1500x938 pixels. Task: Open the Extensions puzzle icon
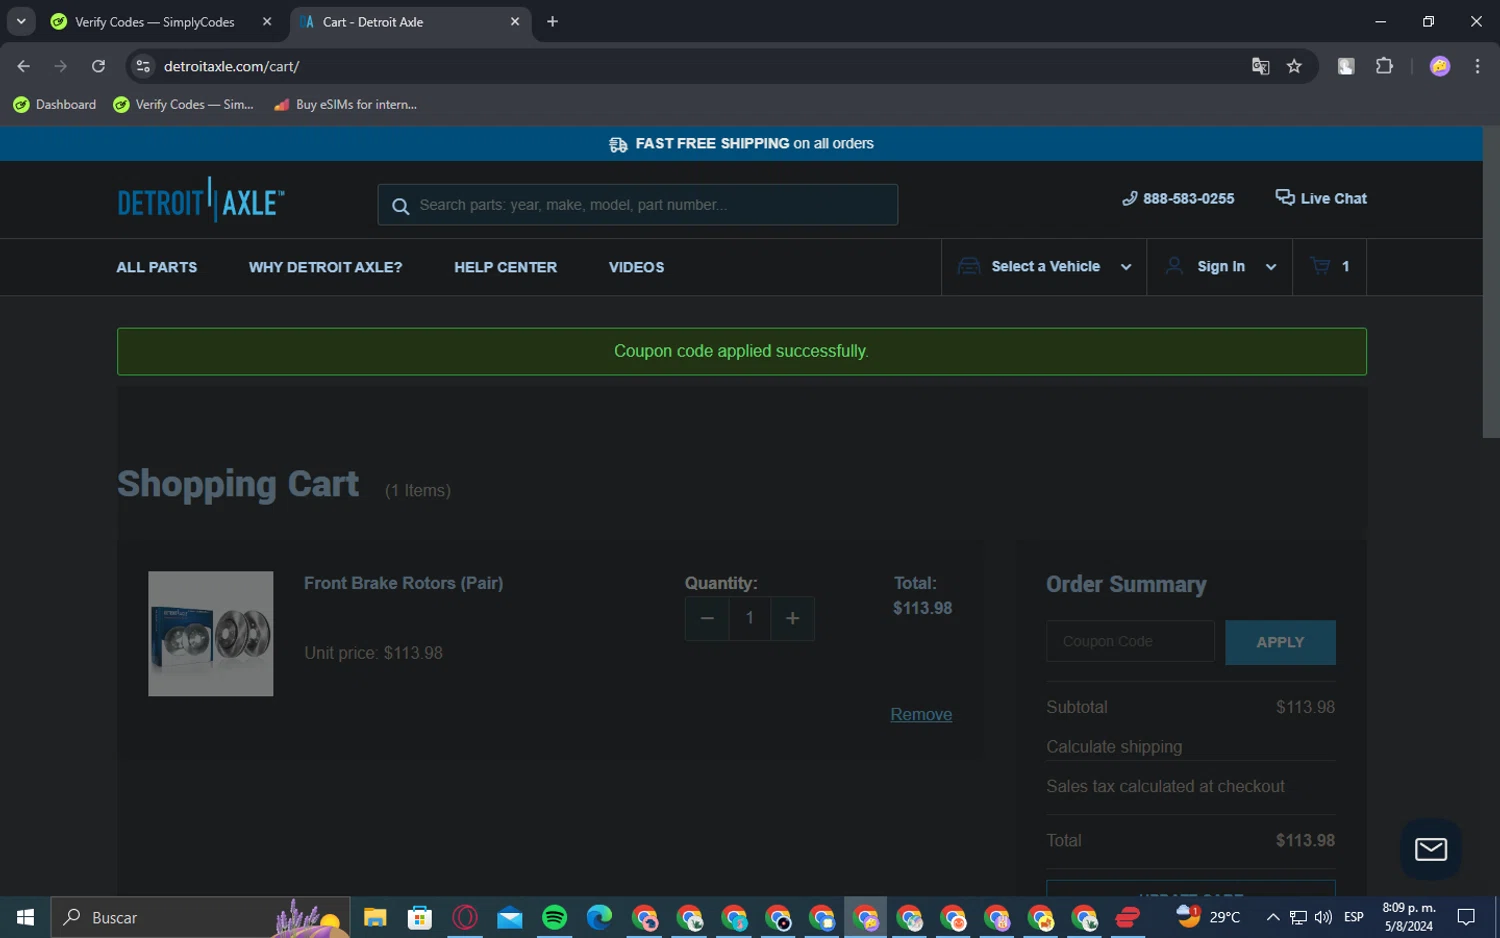(x=1384, y=66)
